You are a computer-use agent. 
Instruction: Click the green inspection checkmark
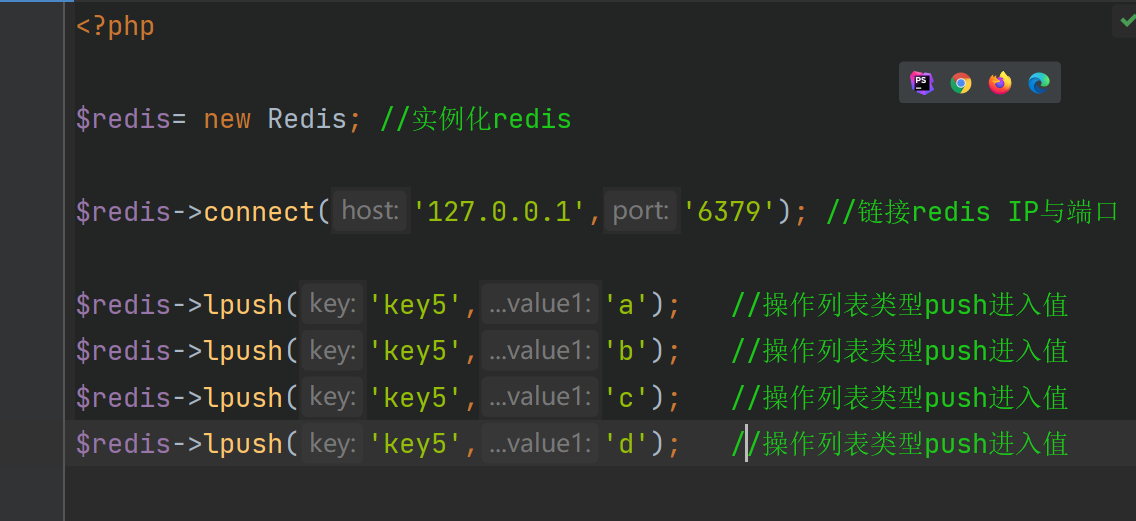[1127, 22]
